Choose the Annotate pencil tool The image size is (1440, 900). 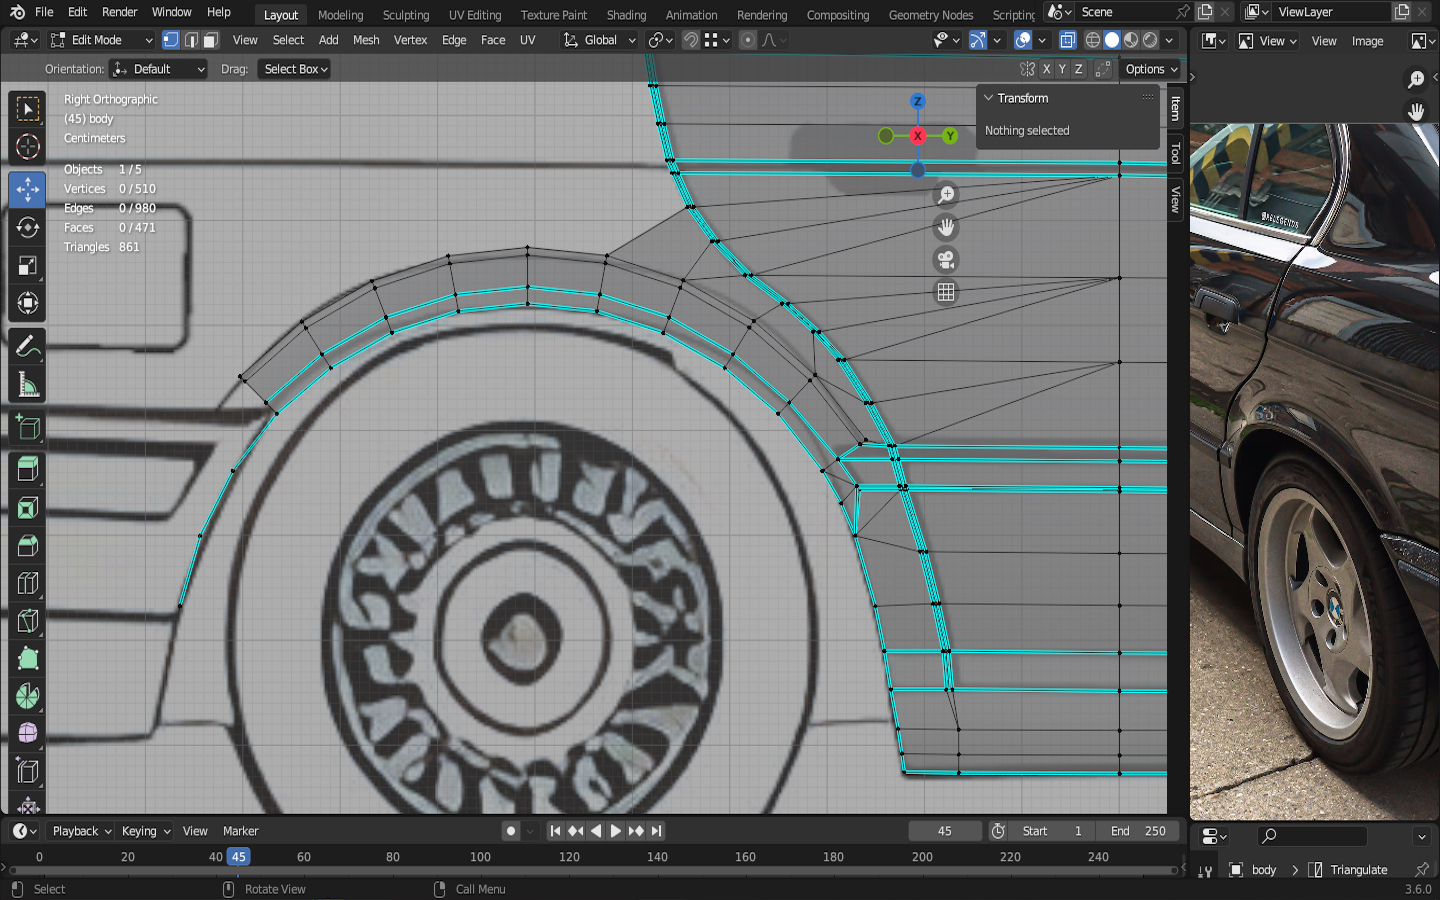(27, 347)
